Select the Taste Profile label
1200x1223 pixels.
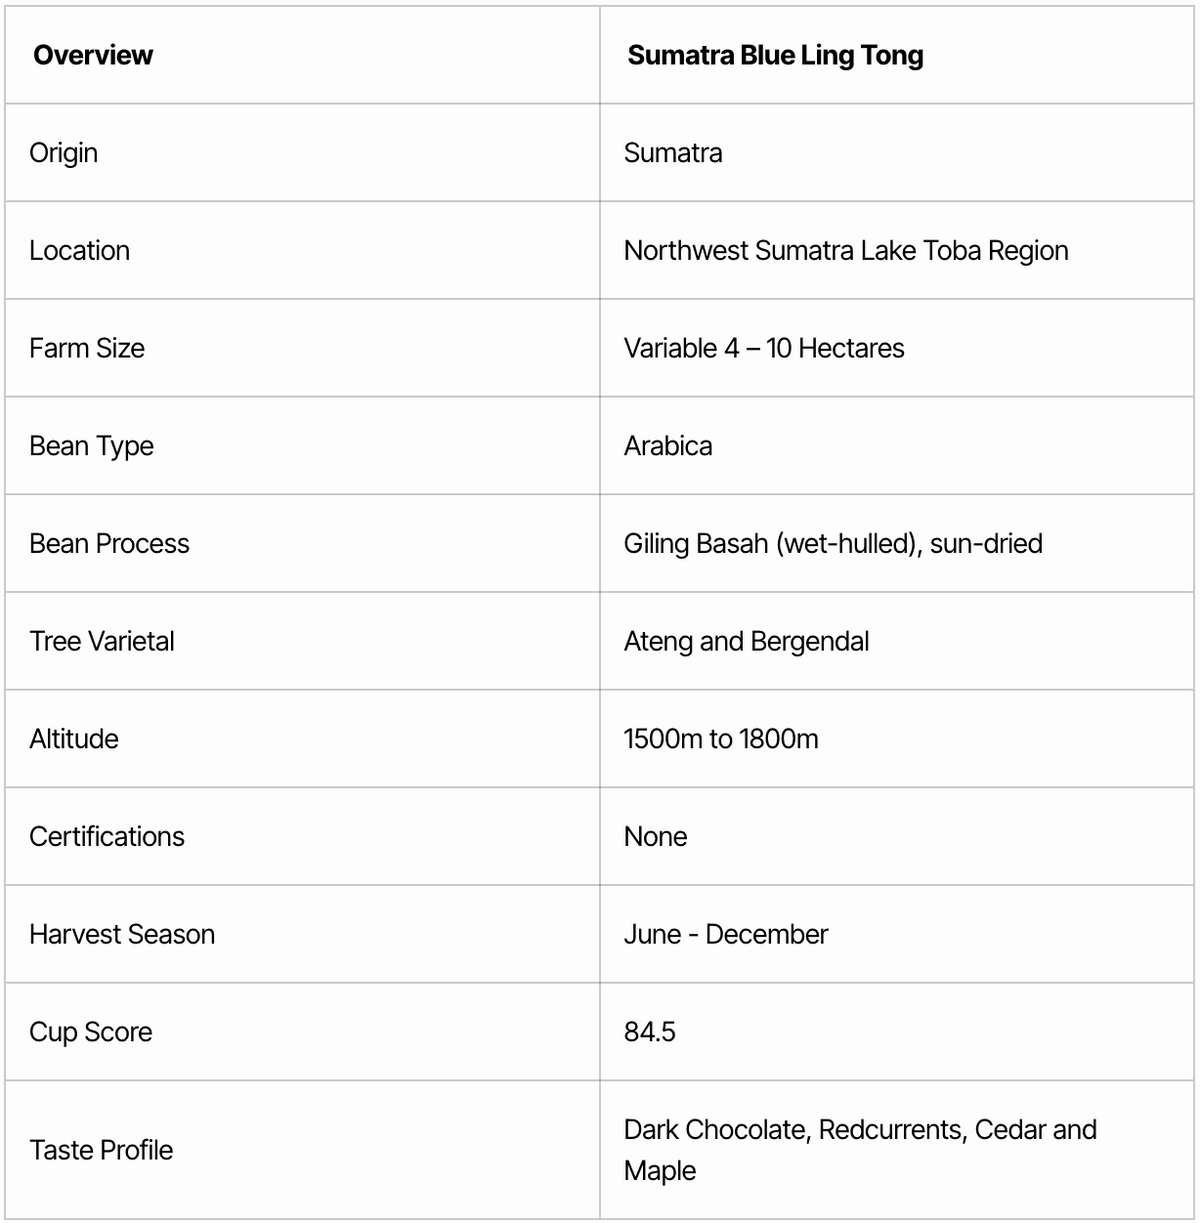[x=101, y=1150]
